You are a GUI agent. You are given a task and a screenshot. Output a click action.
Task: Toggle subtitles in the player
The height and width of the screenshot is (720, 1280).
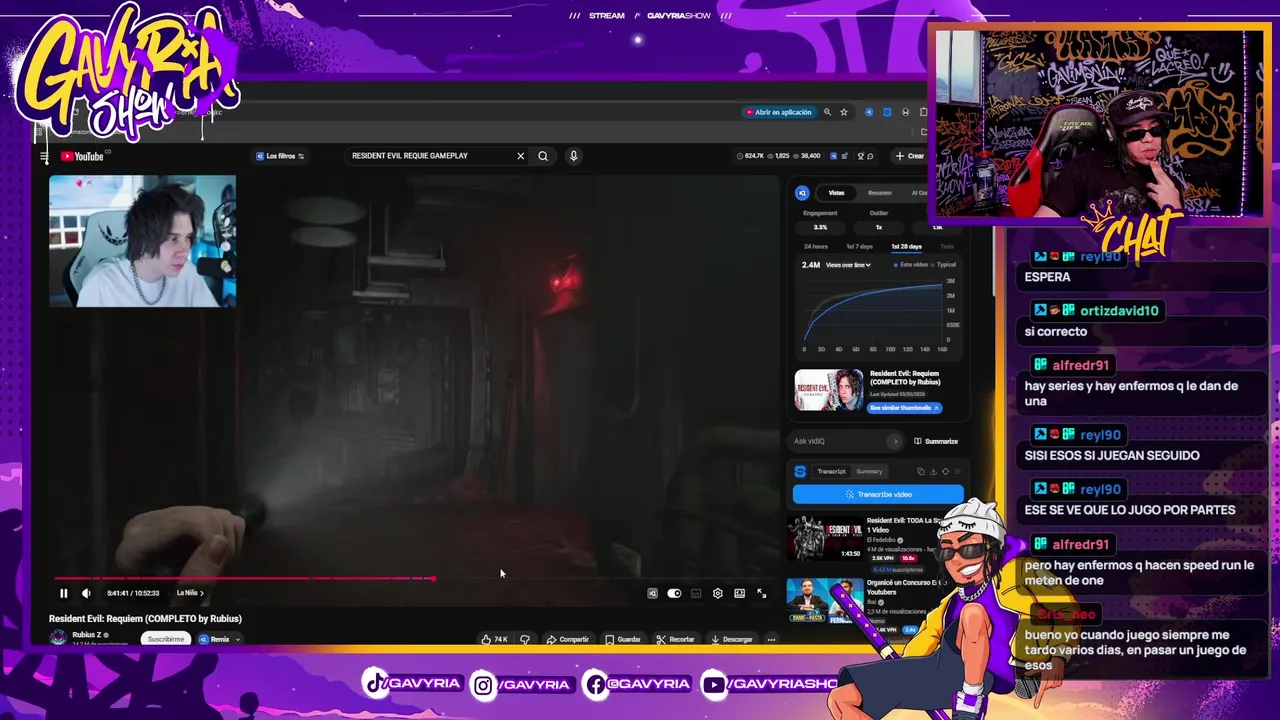tap(696, 593)
